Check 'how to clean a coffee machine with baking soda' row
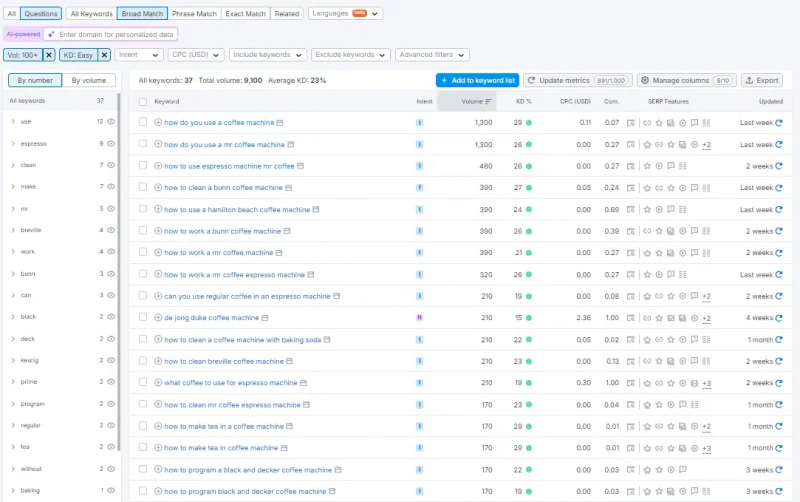This screenshot has width=800, height=502. [143, 339]
